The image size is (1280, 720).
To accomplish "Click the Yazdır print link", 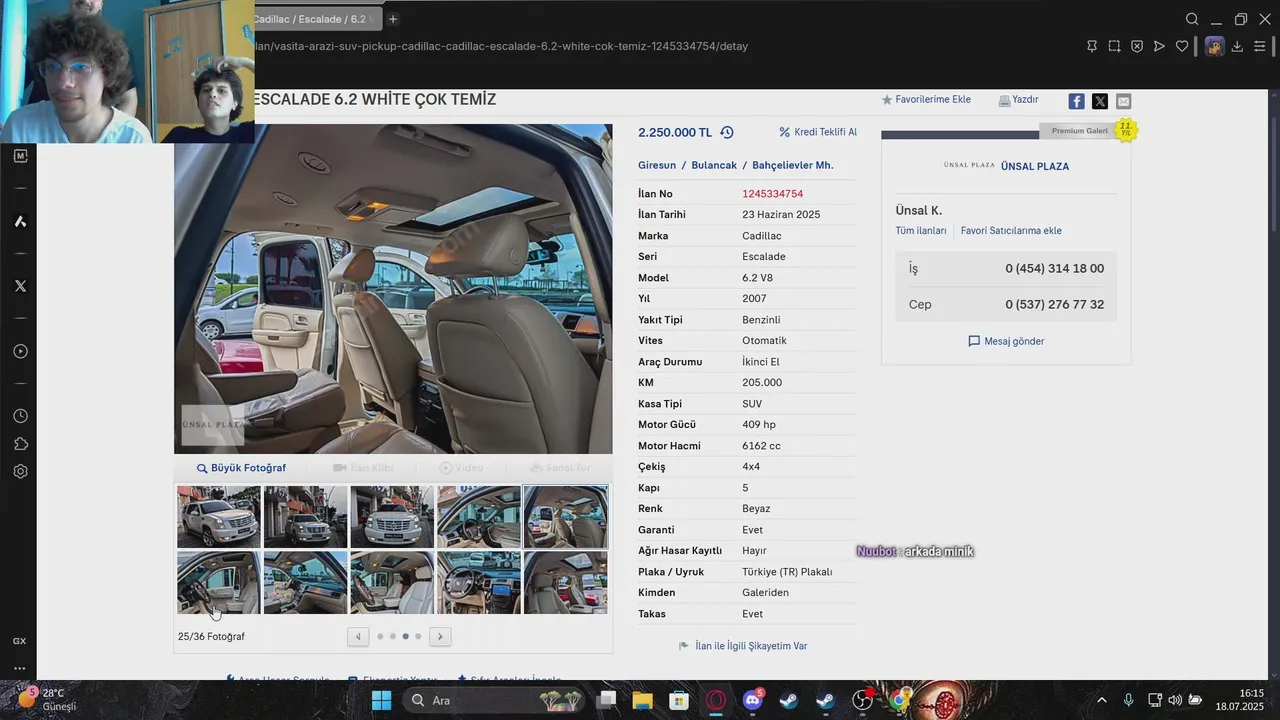I will point(1018,100).
